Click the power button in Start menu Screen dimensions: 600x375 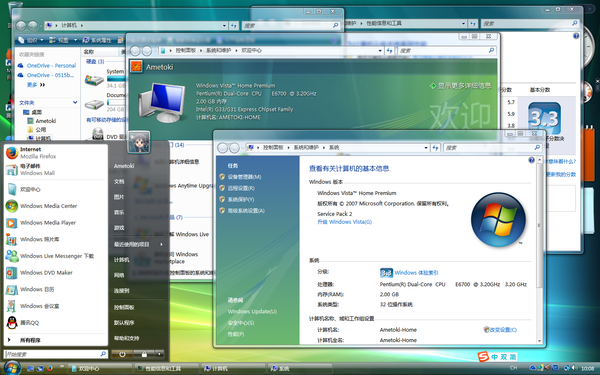point(122,354)
